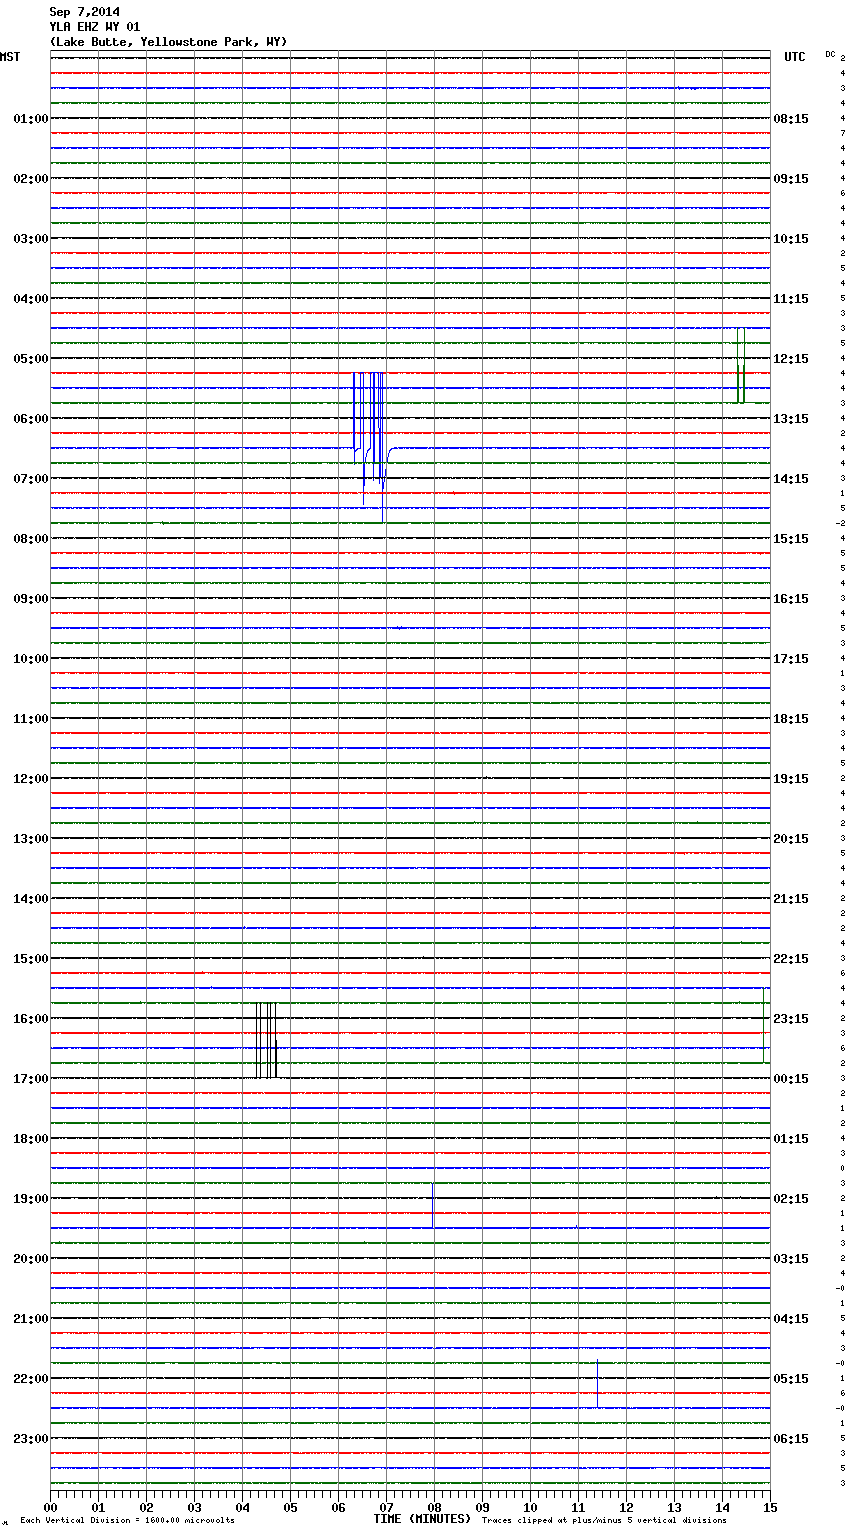Screen dimensions: 850x1534
Task: Click the UTC row label "06:15"
Action: 791,1439
